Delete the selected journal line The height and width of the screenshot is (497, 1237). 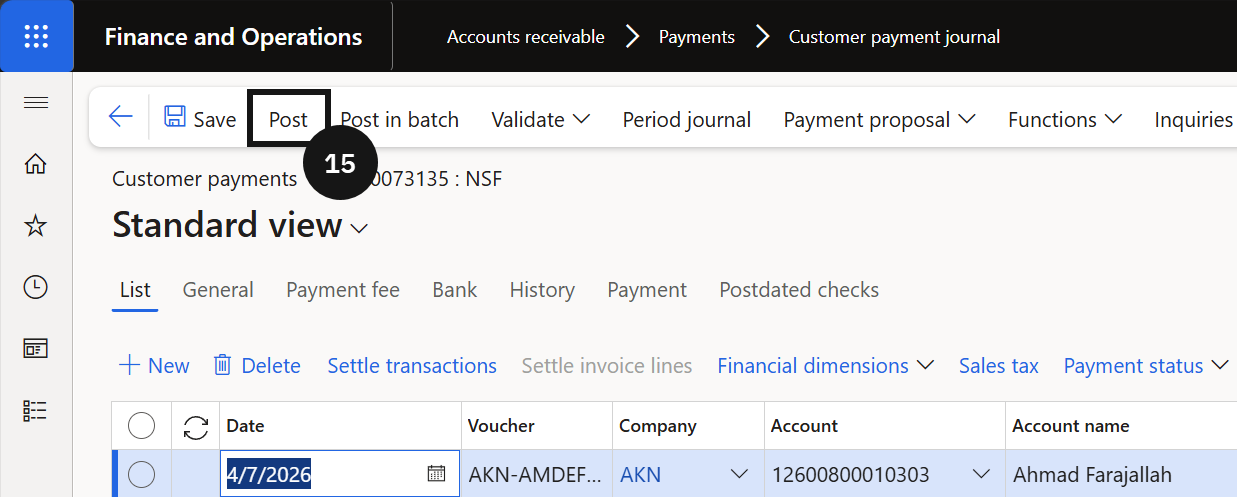point(257,366)
